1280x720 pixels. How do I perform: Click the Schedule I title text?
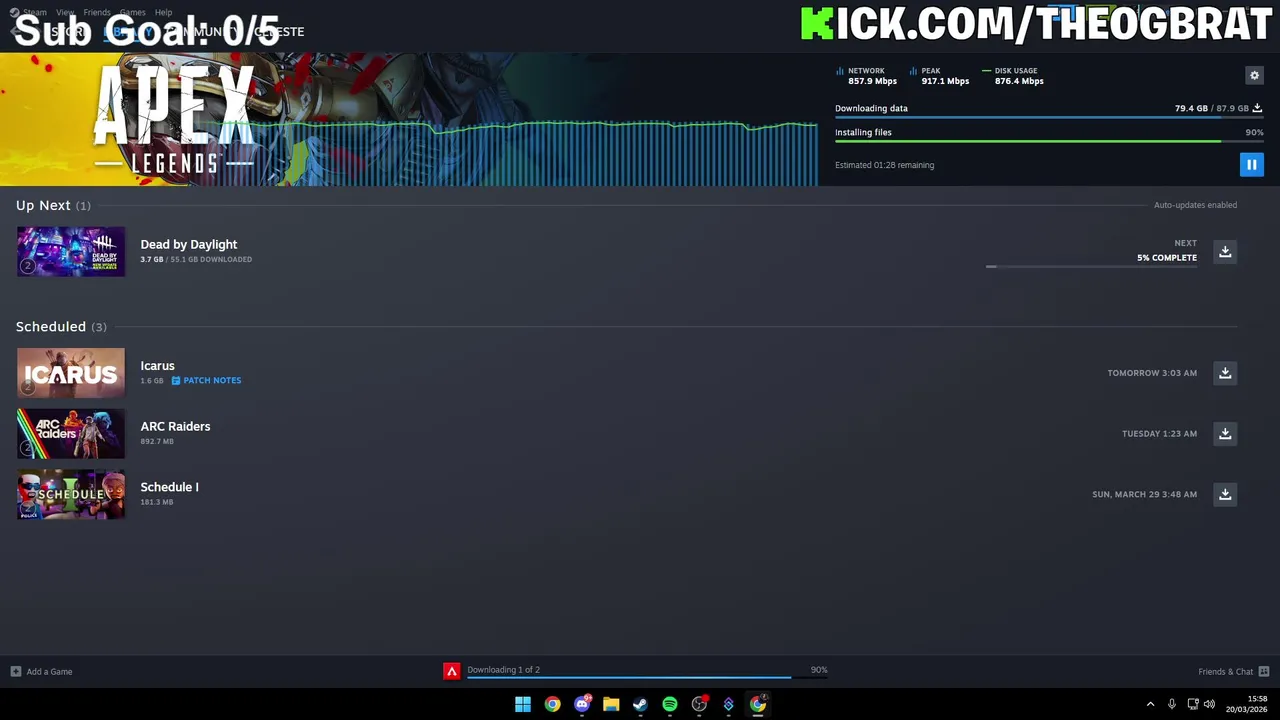tap(169, 487)
